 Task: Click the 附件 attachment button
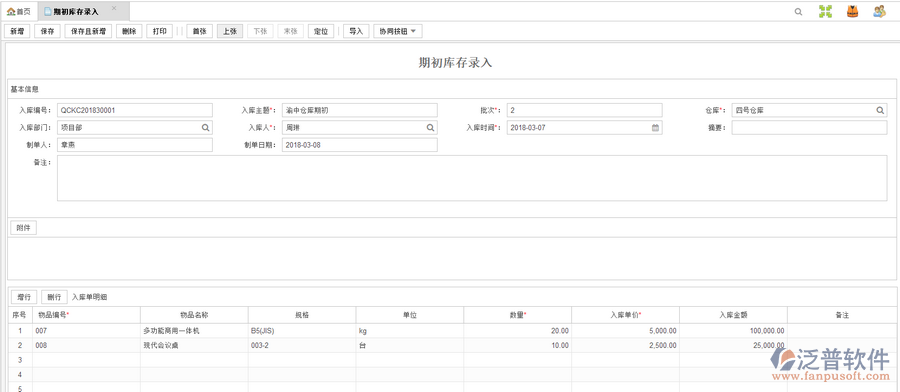[24, 228]
